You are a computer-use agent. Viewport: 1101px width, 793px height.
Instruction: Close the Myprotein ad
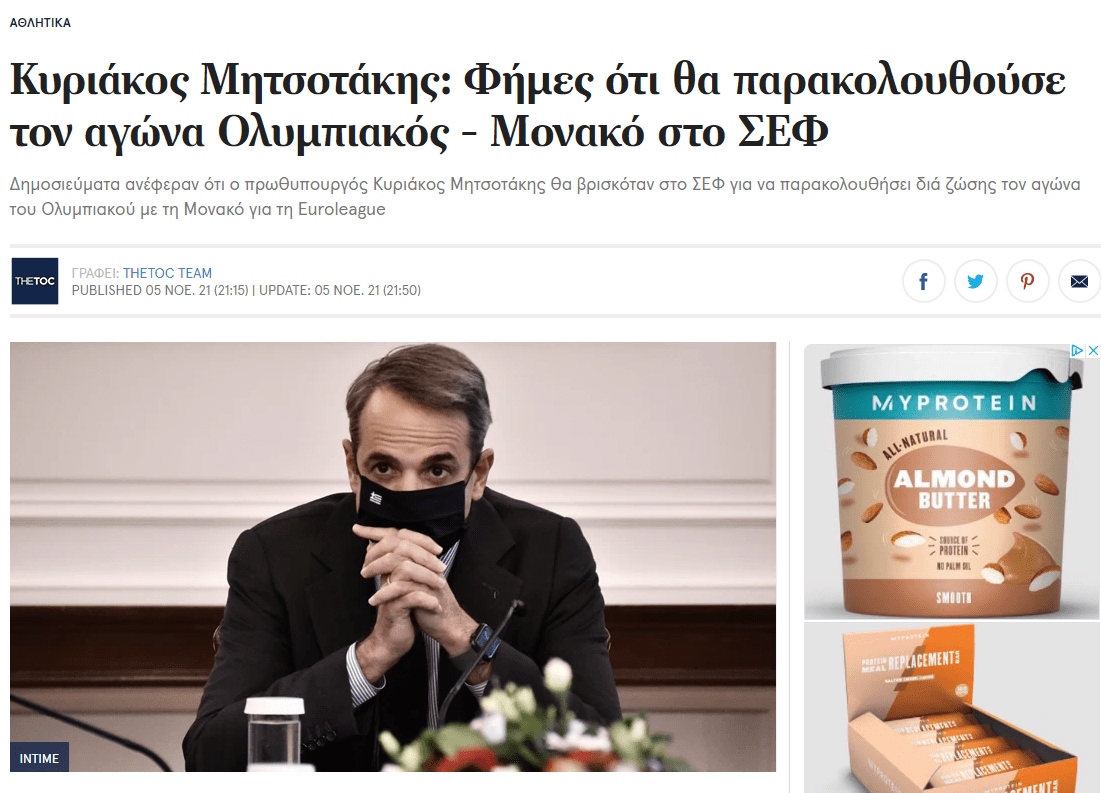(x=1093, y=350)
